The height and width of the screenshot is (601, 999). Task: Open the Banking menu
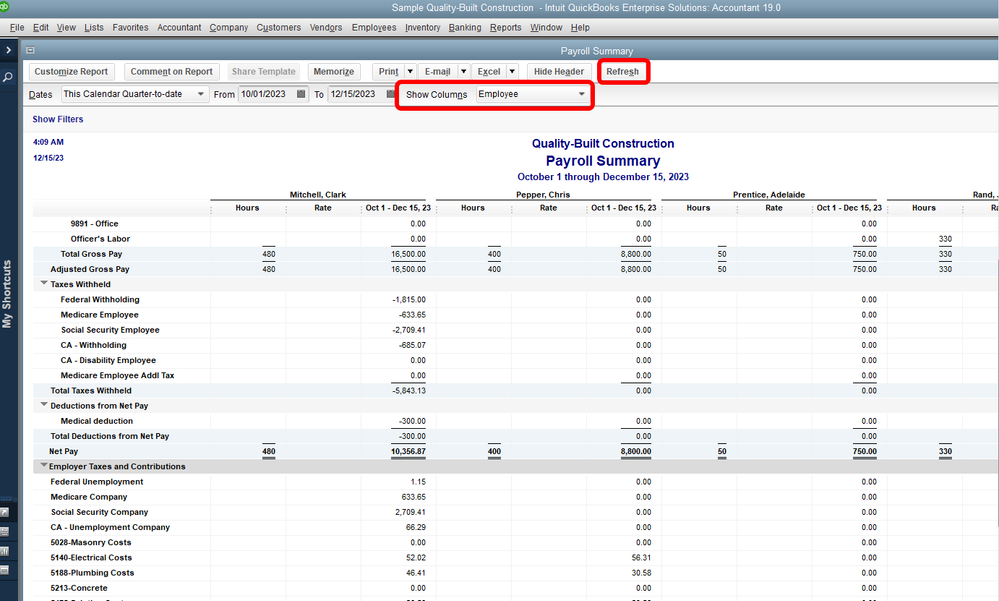pos(464,27)
